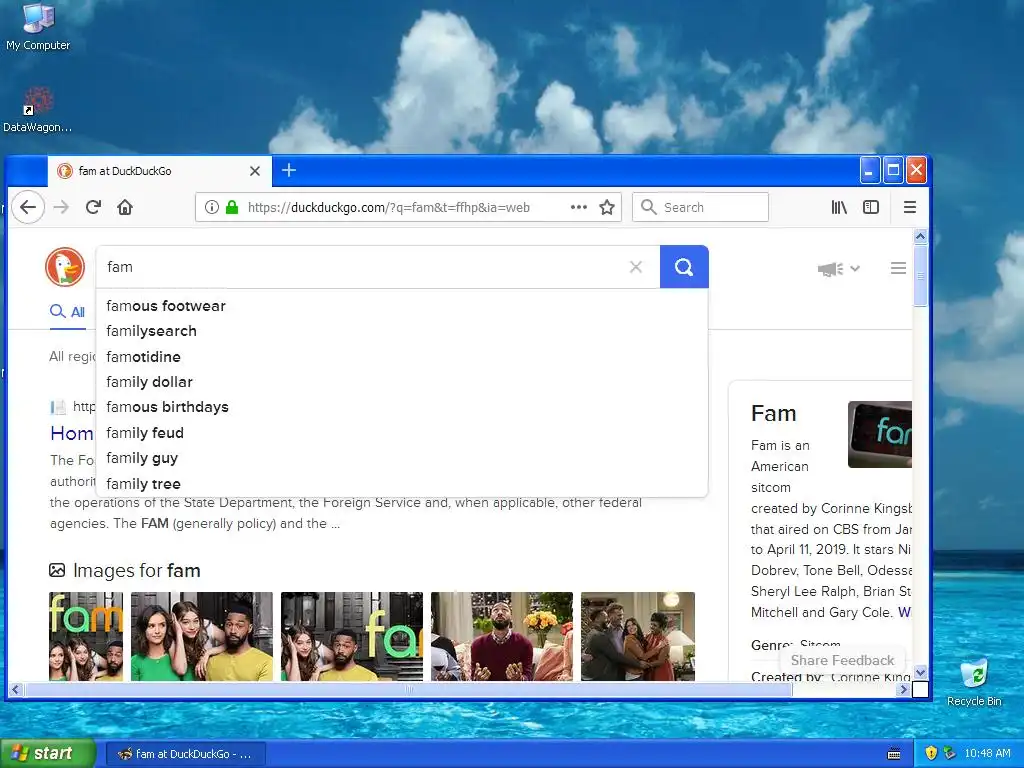
Task: Click the DuckDuckGo duck logo
Action: coord(65,267)
